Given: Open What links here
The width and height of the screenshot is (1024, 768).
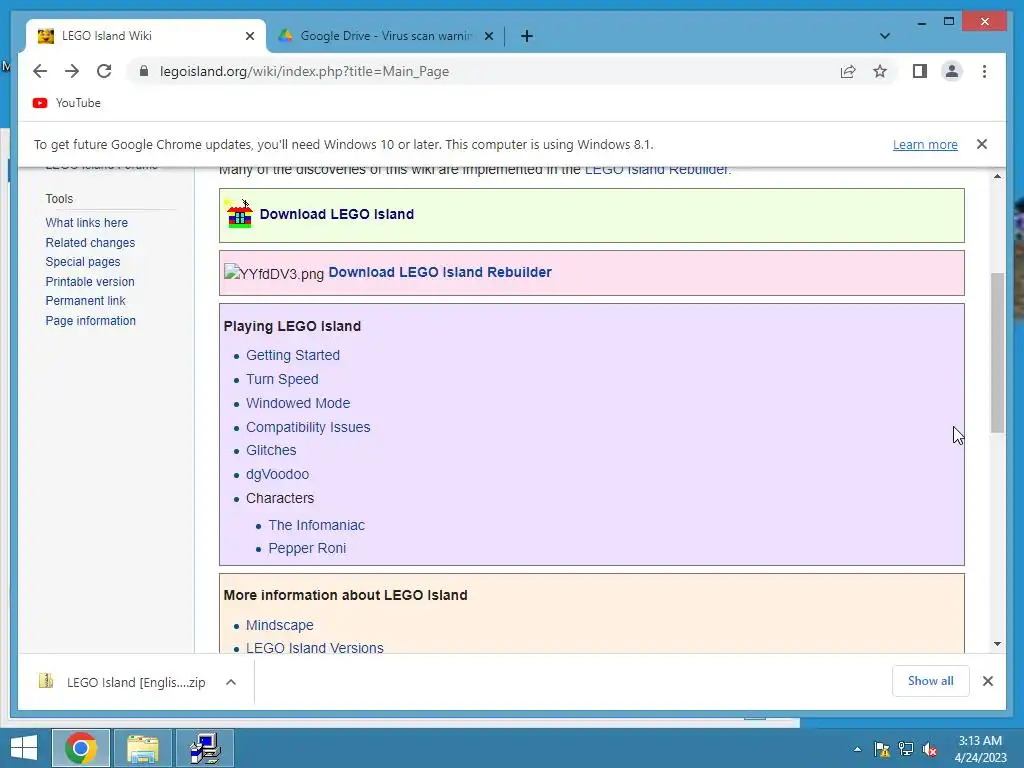Looking at the screenshot, I should click(86, 223).
